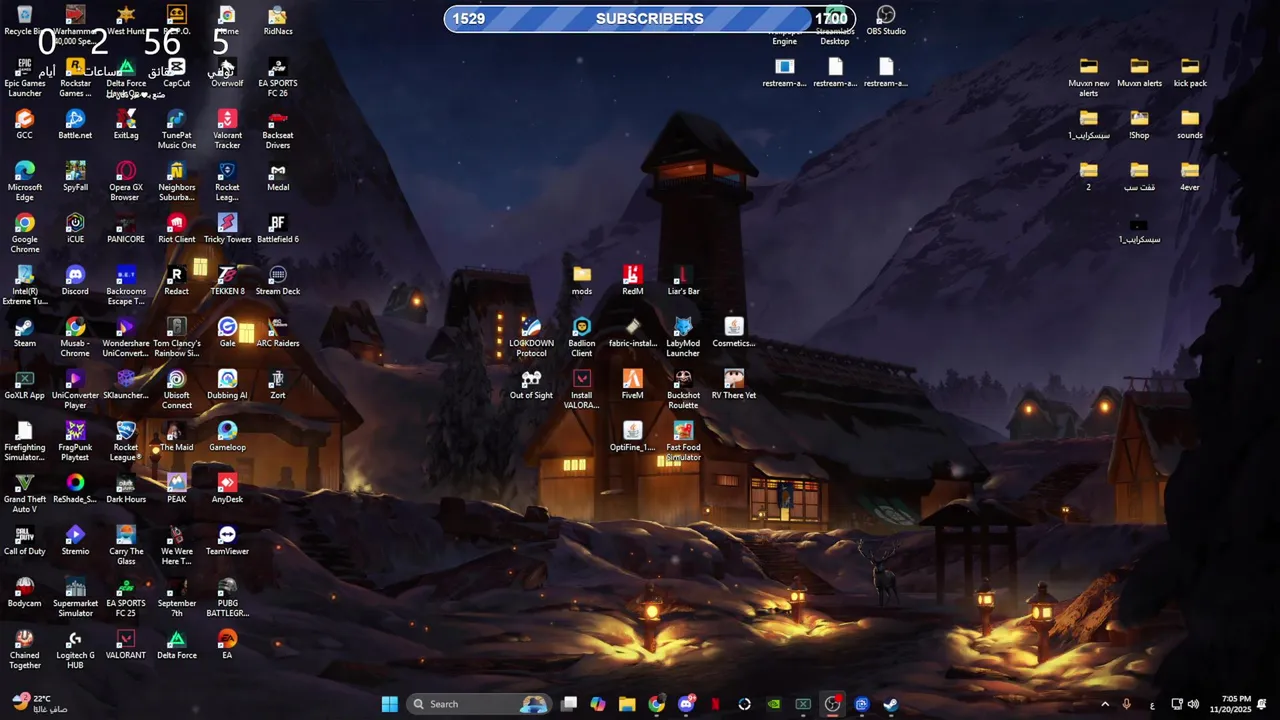Launch TeamViewer from the desktop
Image resolution: width=1280 pixels, height=720 pixels.
coord(227,540)
